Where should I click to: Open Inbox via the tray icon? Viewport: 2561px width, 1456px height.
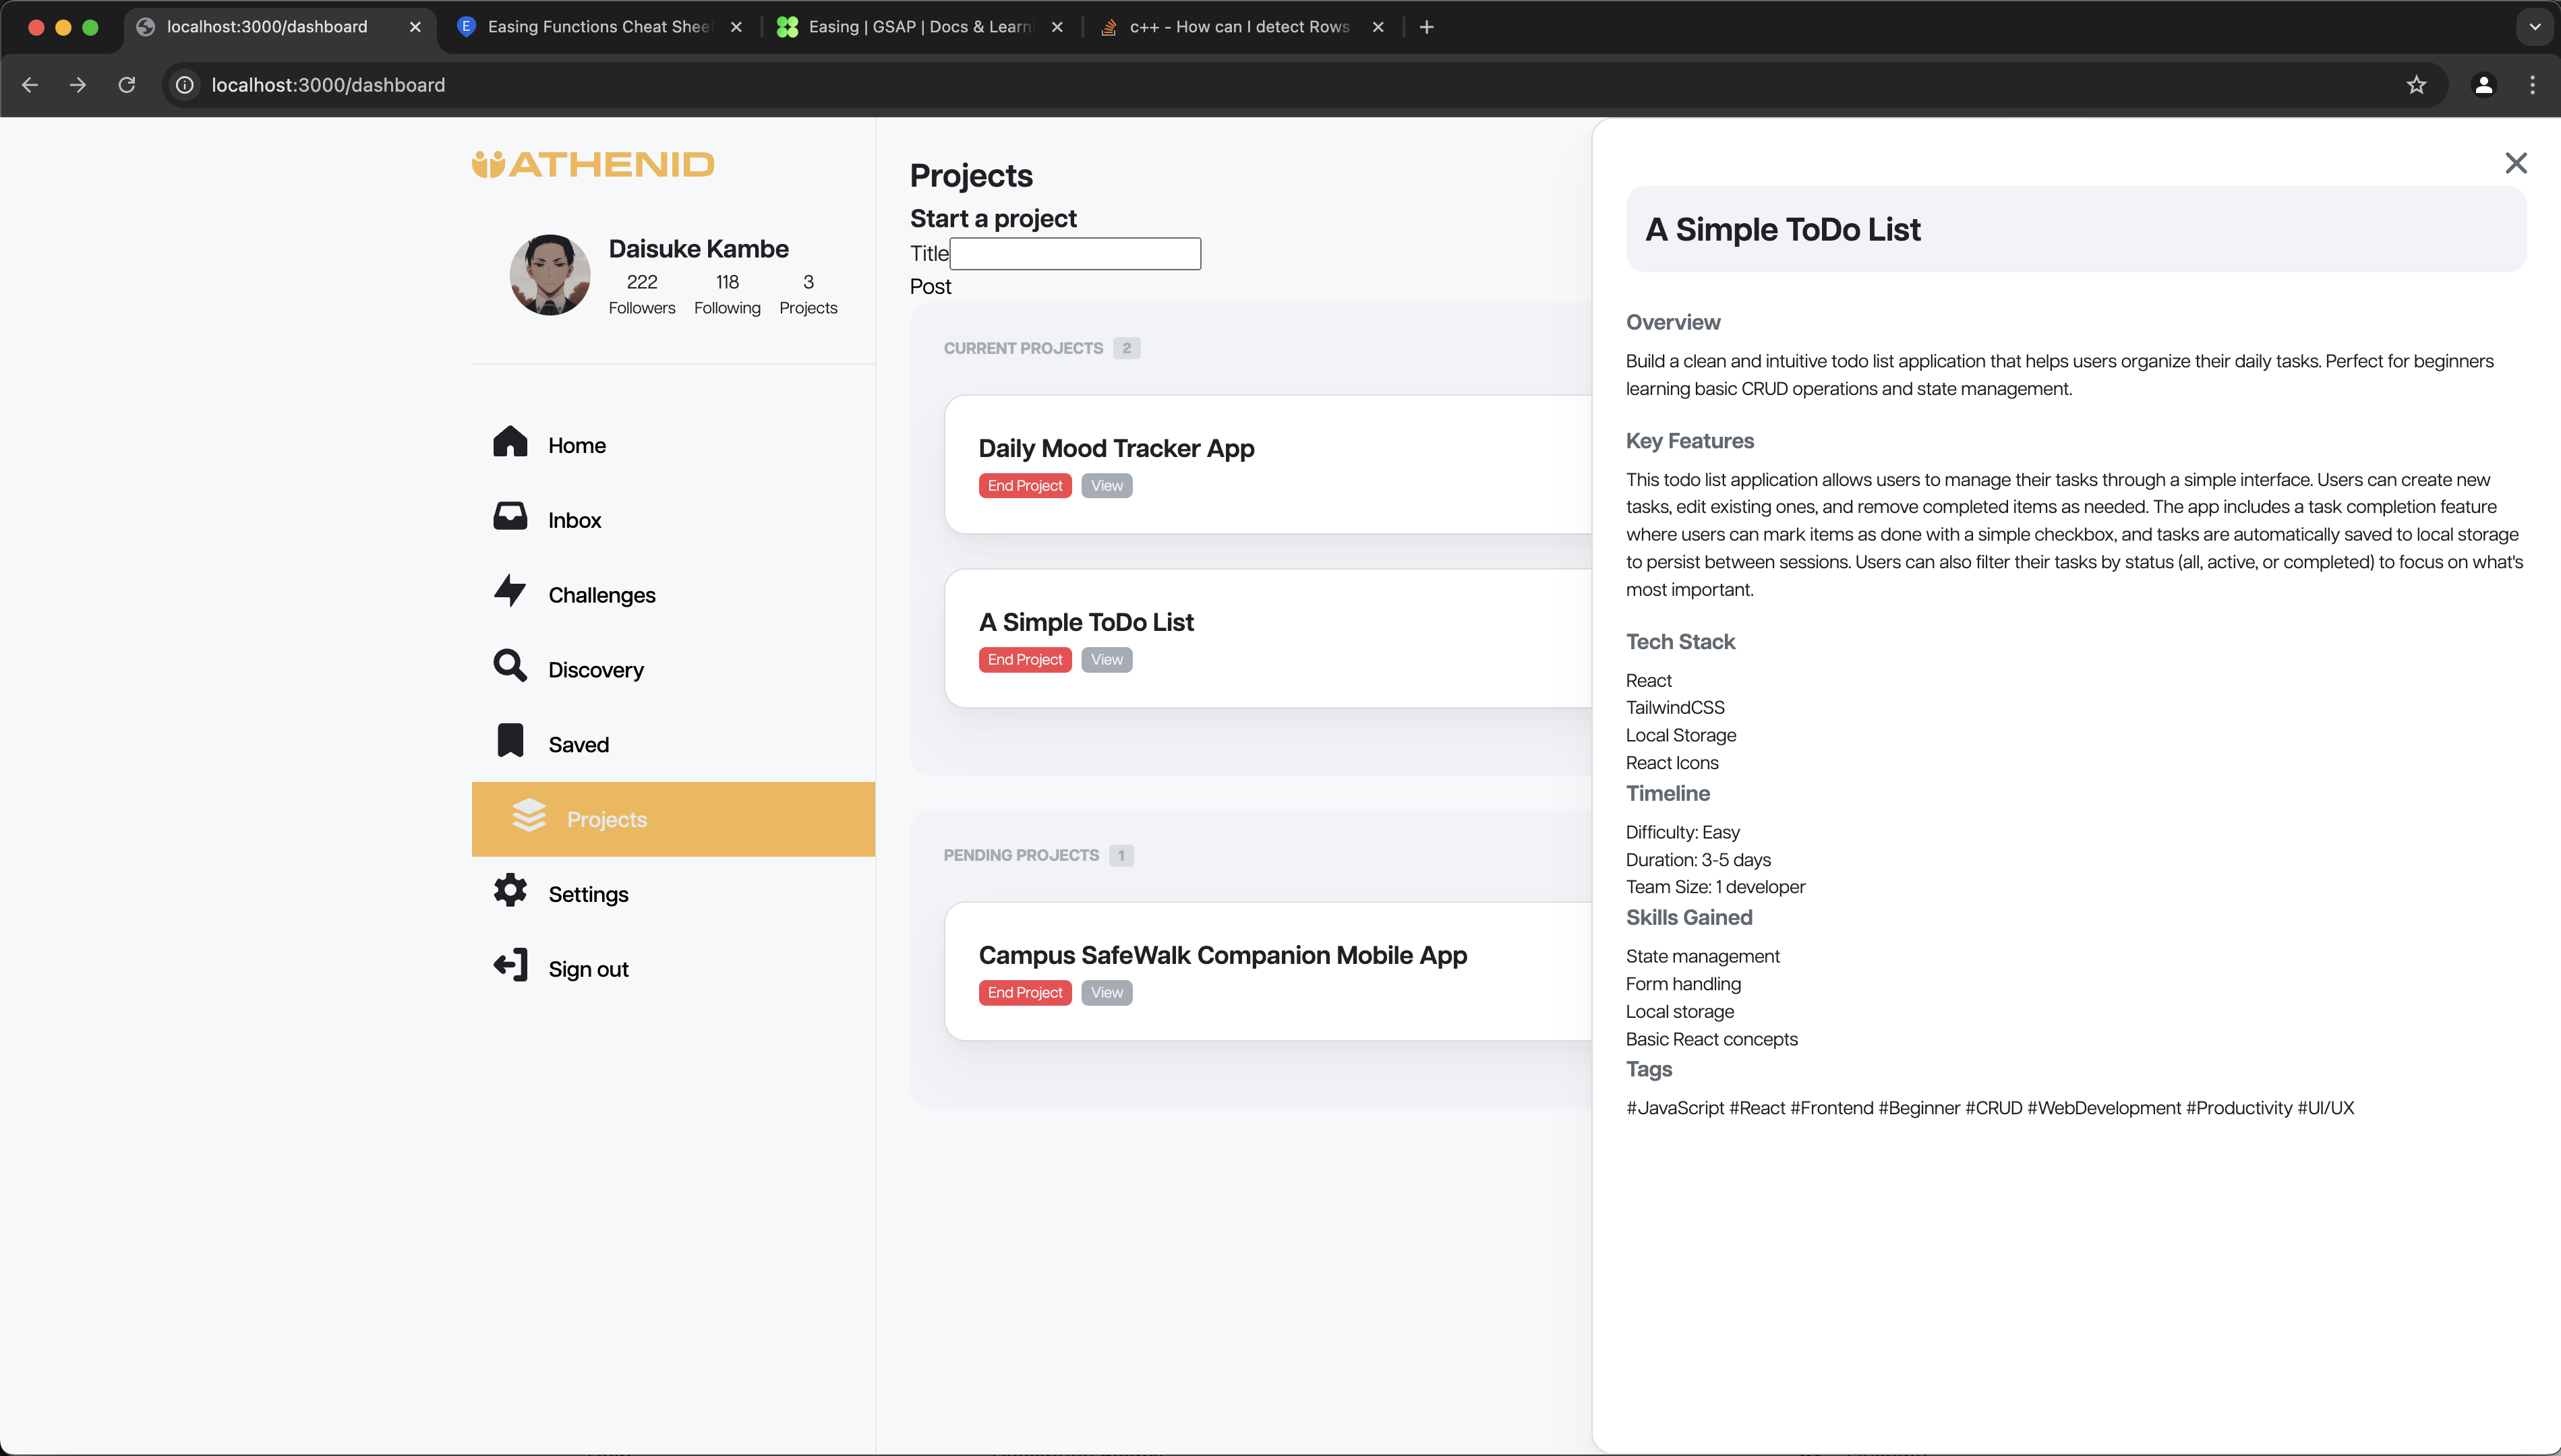coord(510,516)
